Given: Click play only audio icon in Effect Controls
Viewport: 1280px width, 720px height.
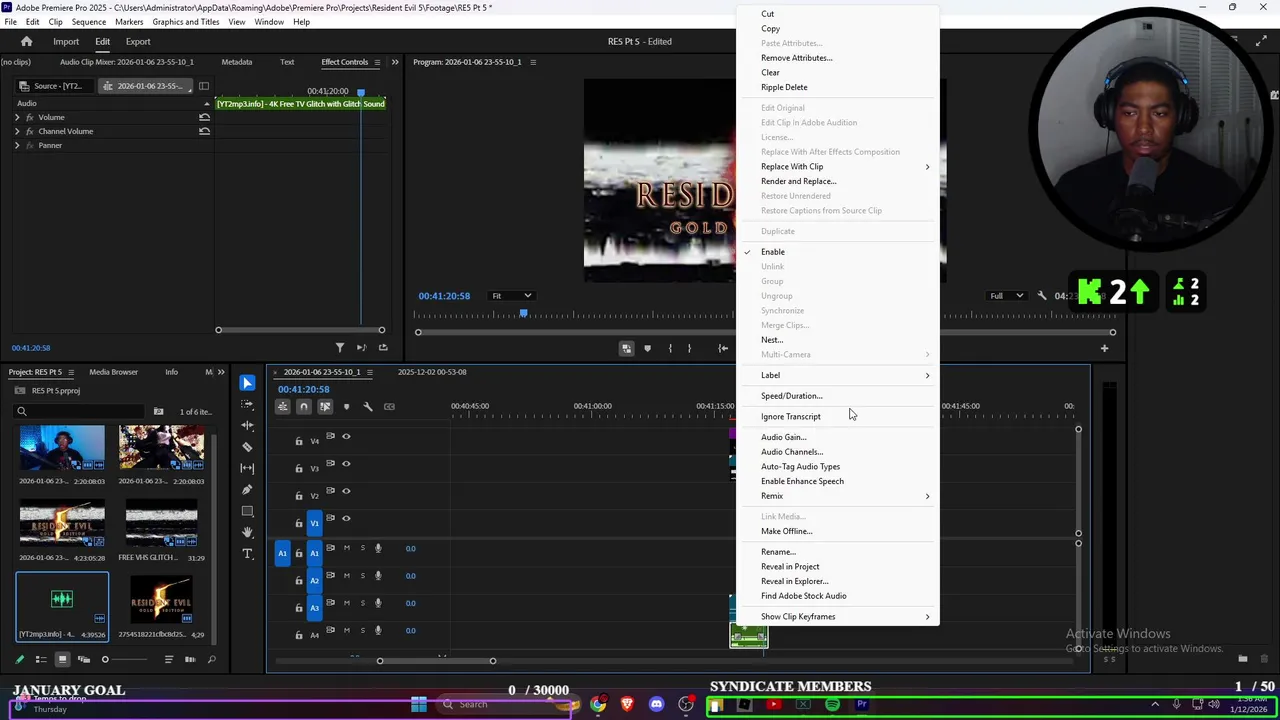Looking at the screenshot, I should [361, 347].
